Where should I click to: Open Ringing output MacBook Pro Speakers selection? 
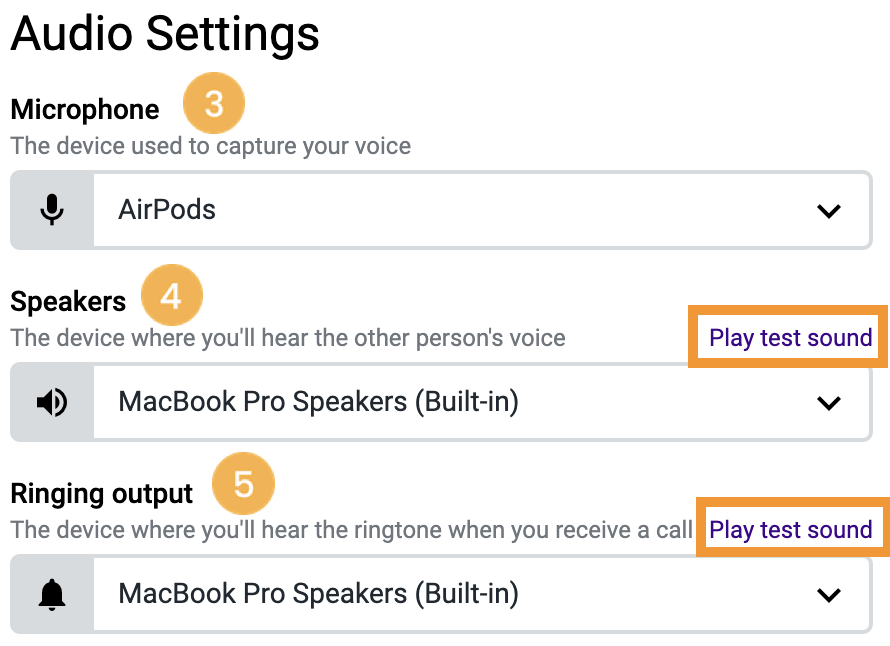[x=441, y=594]
